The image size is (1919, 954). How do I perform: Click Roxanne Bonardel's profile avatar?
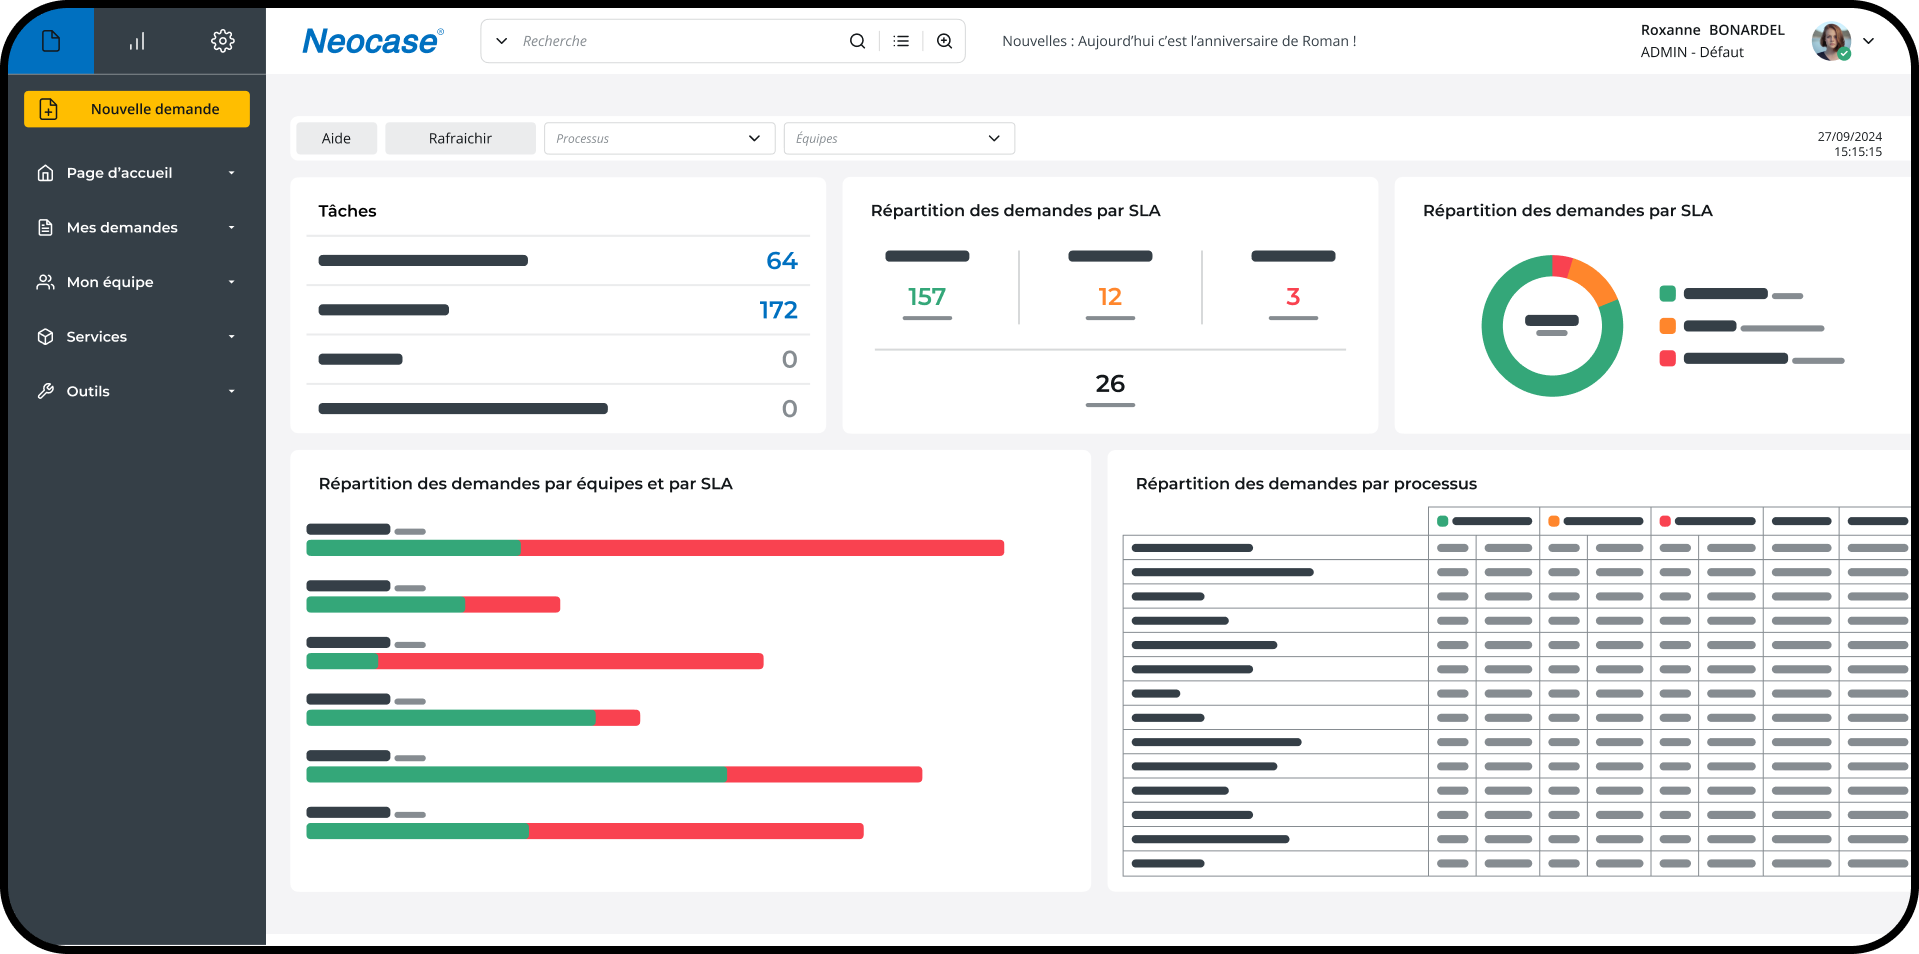[x=1830, y=41]
